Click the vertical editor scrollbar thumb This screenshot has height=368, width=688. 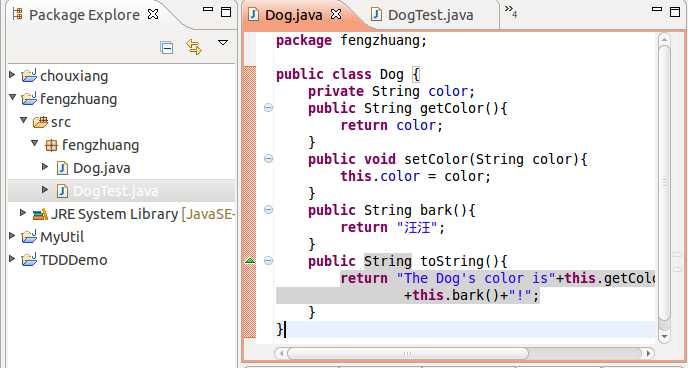pyautogui.click(x=664, y=182)
